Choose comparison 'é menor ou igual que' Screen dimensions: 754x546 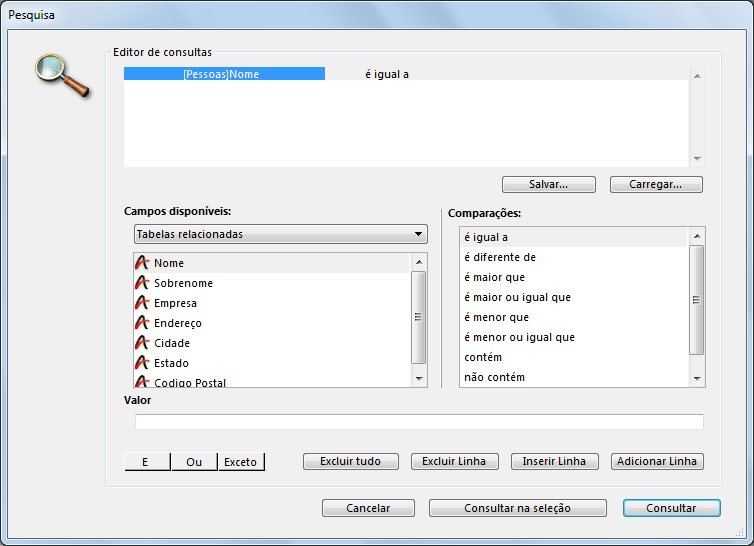[x=574, y=337]
